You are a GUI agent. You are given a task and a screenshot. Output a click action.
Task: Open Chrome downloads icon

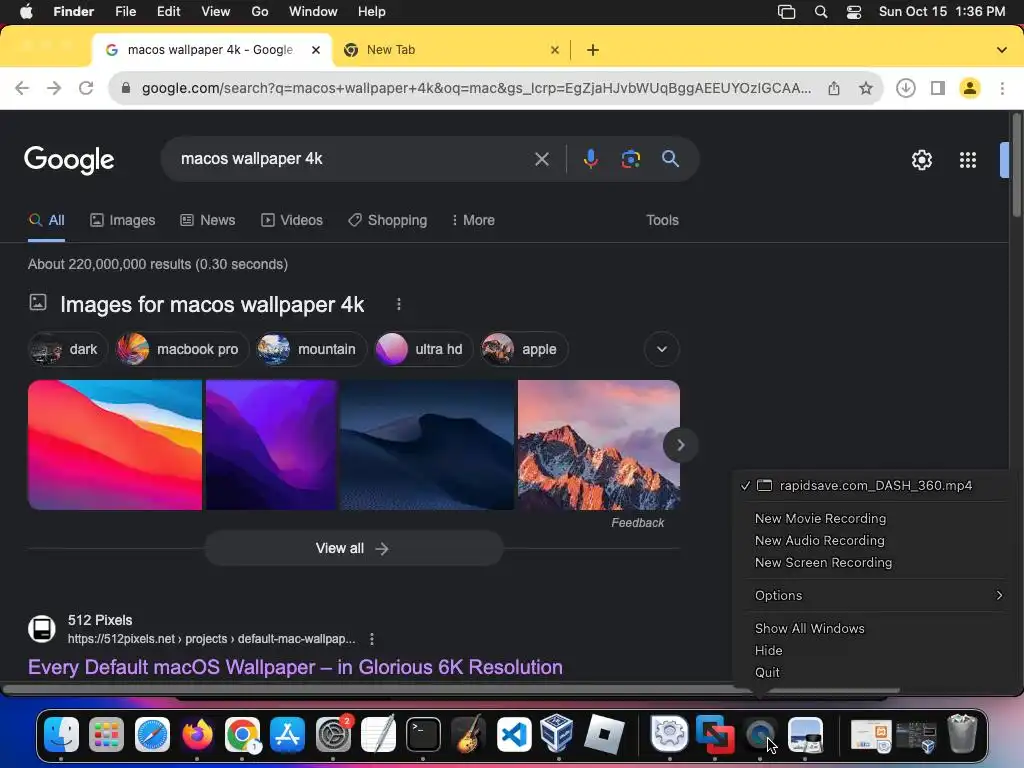906,88
